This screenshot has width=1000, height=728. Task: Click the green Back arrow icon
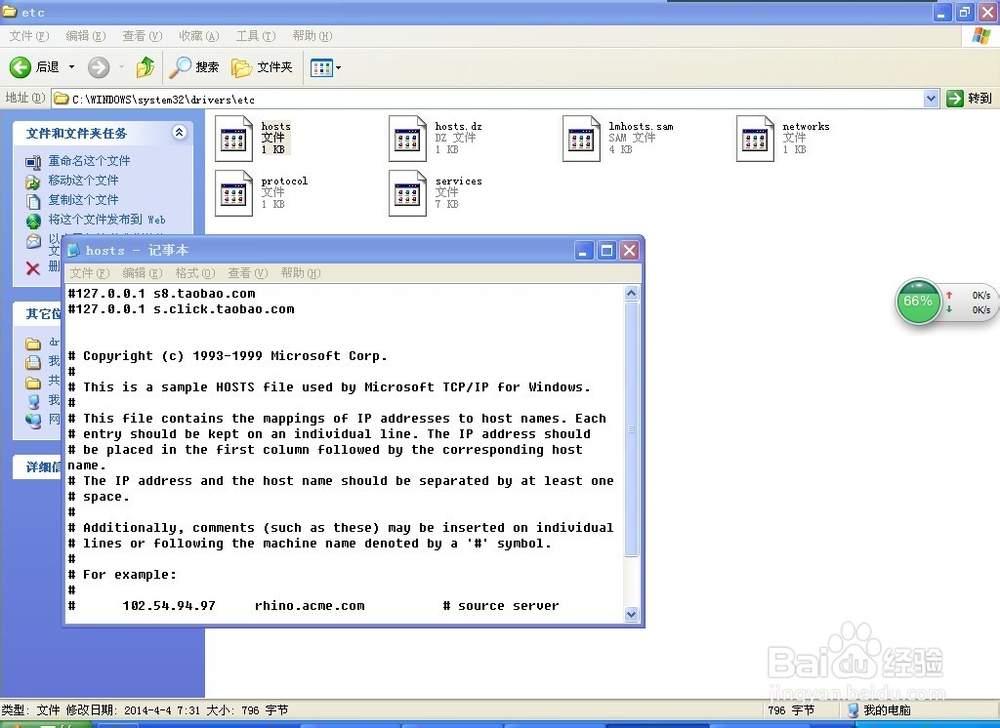[x=20, y=67]
